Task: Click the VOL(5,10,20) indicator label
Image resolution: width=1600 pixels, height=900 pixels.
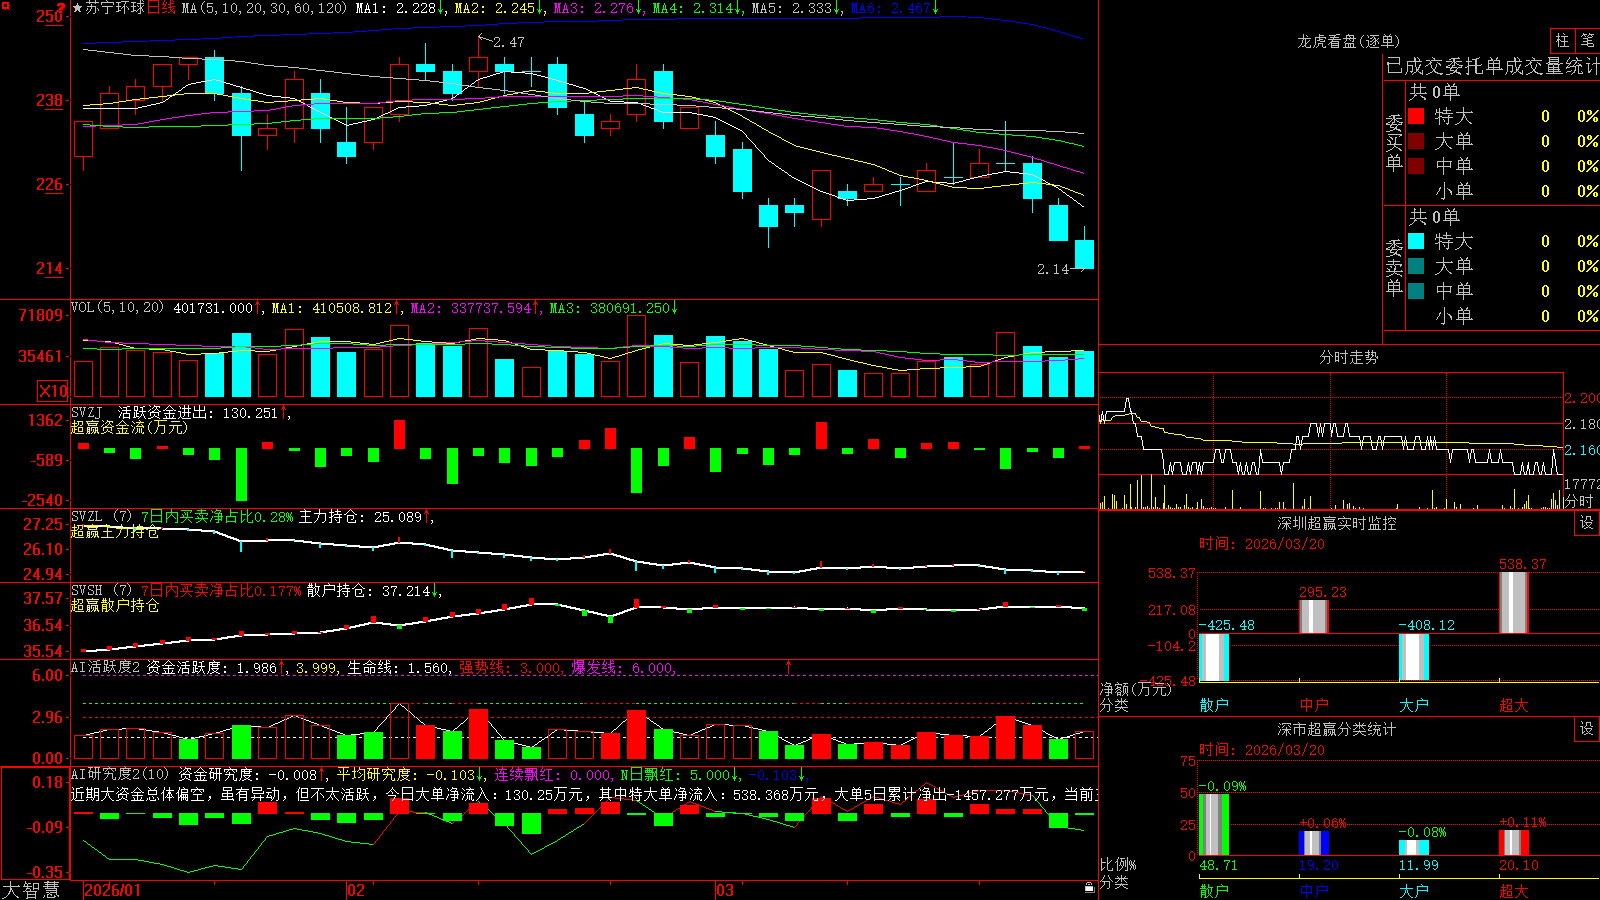Action: [117, 308]
